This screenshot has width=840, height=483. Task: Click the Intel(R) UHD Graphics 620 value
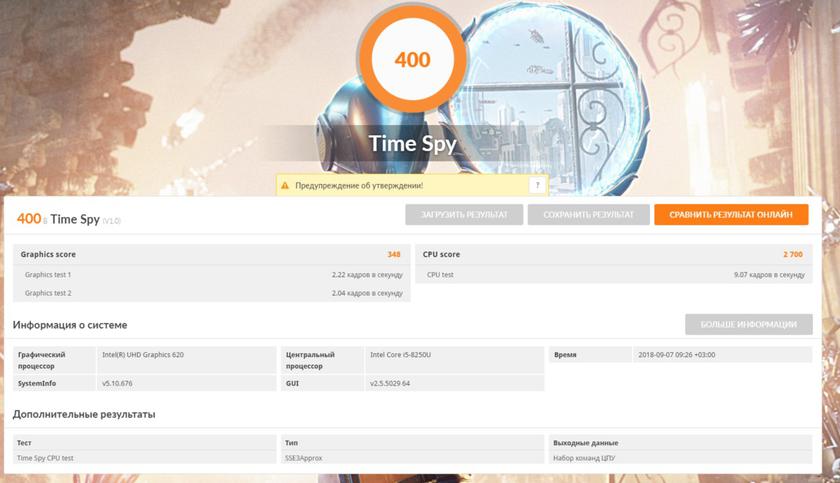[143, 355]
